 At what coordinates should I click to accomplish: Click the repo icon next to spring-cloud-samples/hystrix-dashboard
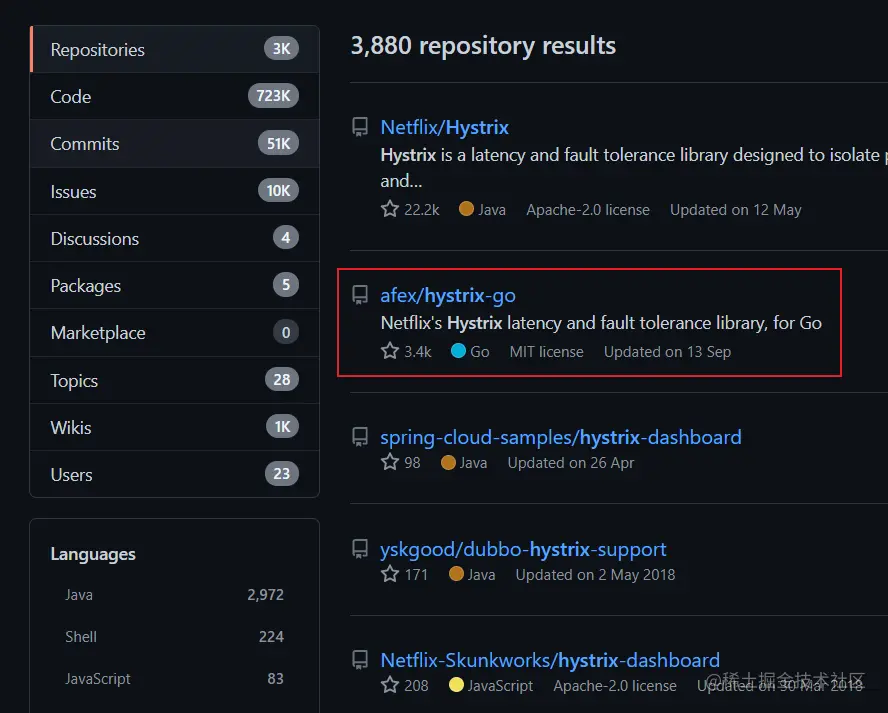(x=360, y=437)
